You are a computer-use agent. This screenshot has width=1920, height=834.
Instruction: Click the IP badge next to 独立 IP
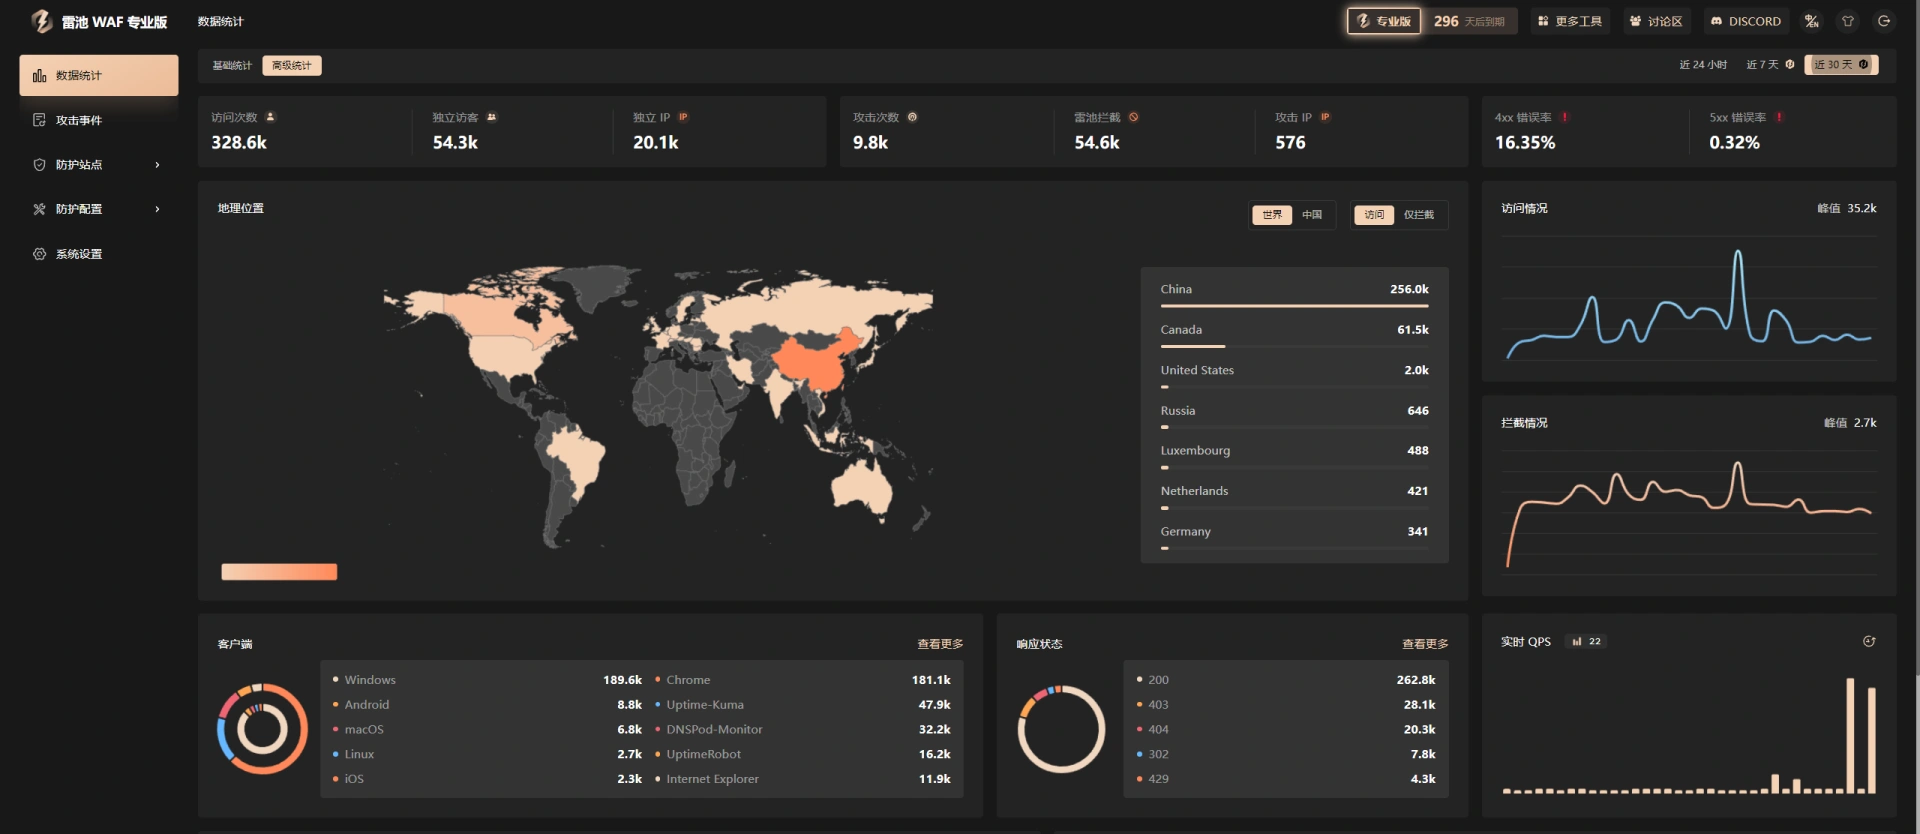coord(683,117)
